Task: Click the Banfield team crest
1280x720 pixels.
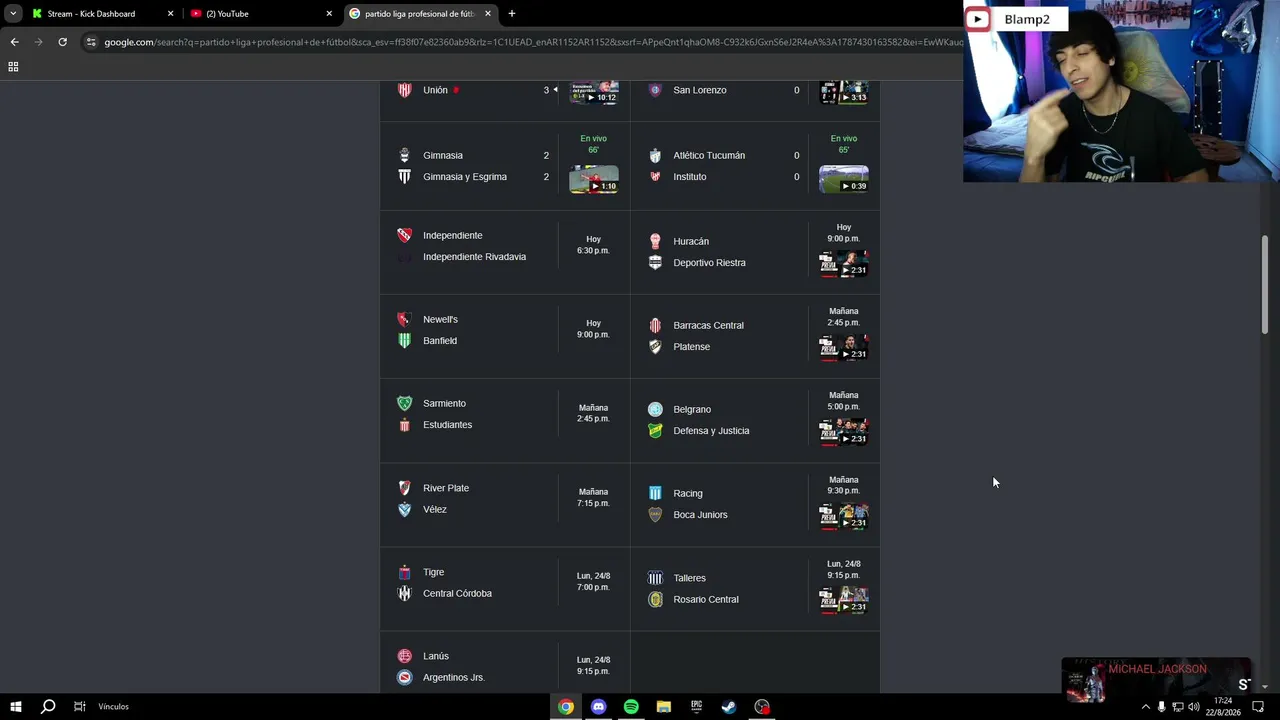Action: [x=404, y=341]
